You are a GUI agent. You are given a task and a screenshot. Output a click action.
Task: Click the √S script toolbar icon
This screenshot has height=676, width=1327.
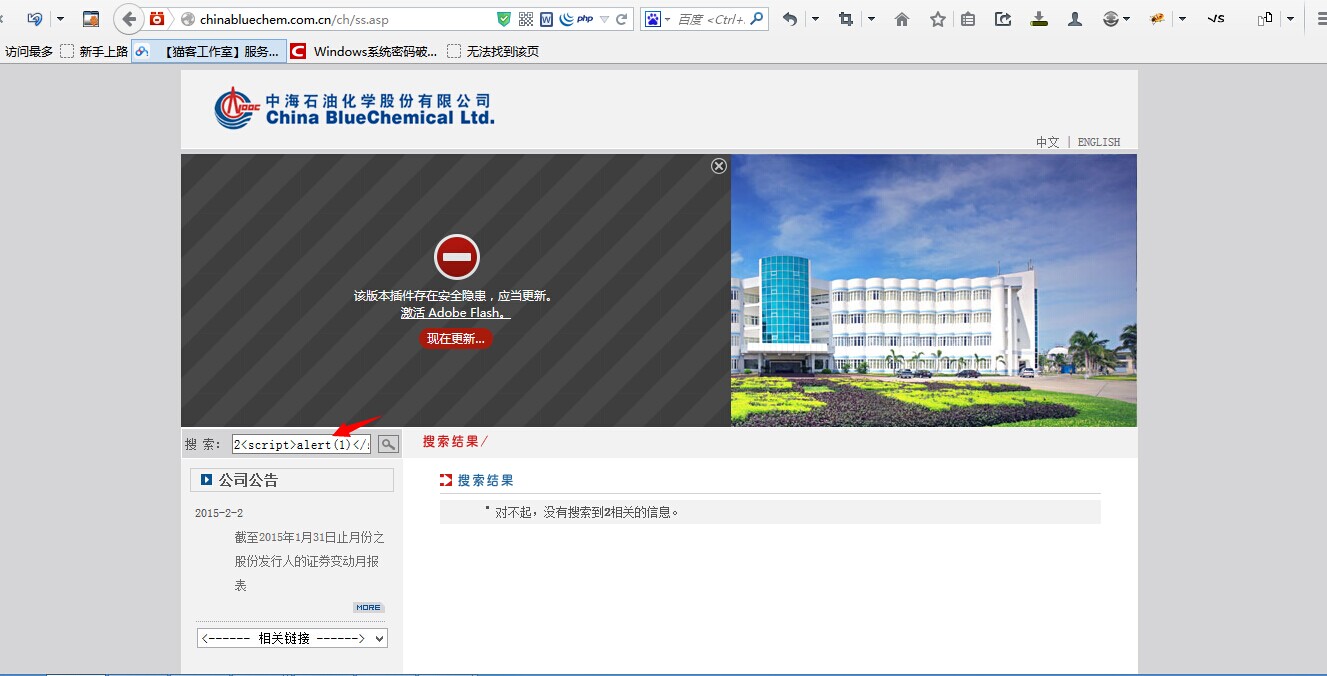point(1216,19)
